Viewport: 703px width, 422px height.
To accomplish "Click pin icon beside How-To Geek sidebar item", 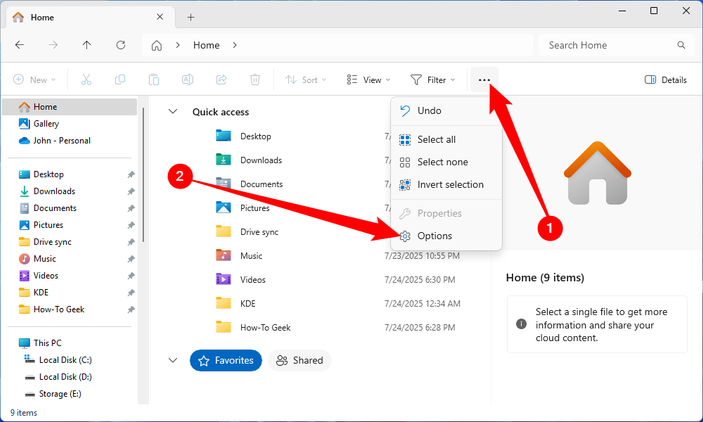I will (130, 309).
